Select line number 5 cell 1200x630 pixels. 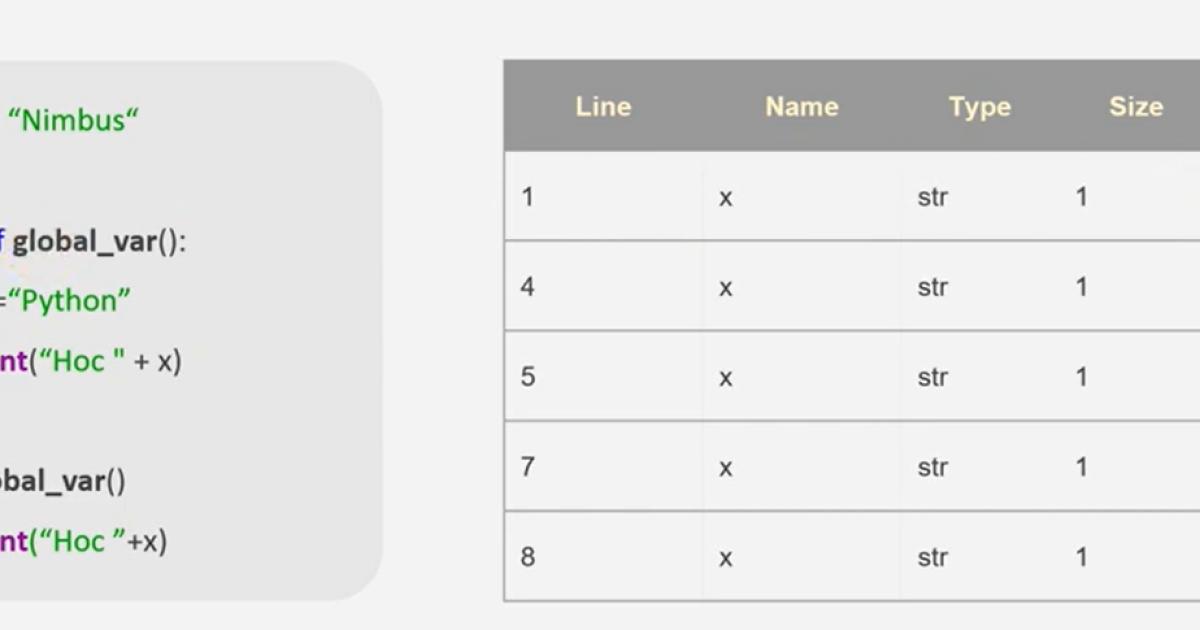[528, 378]
